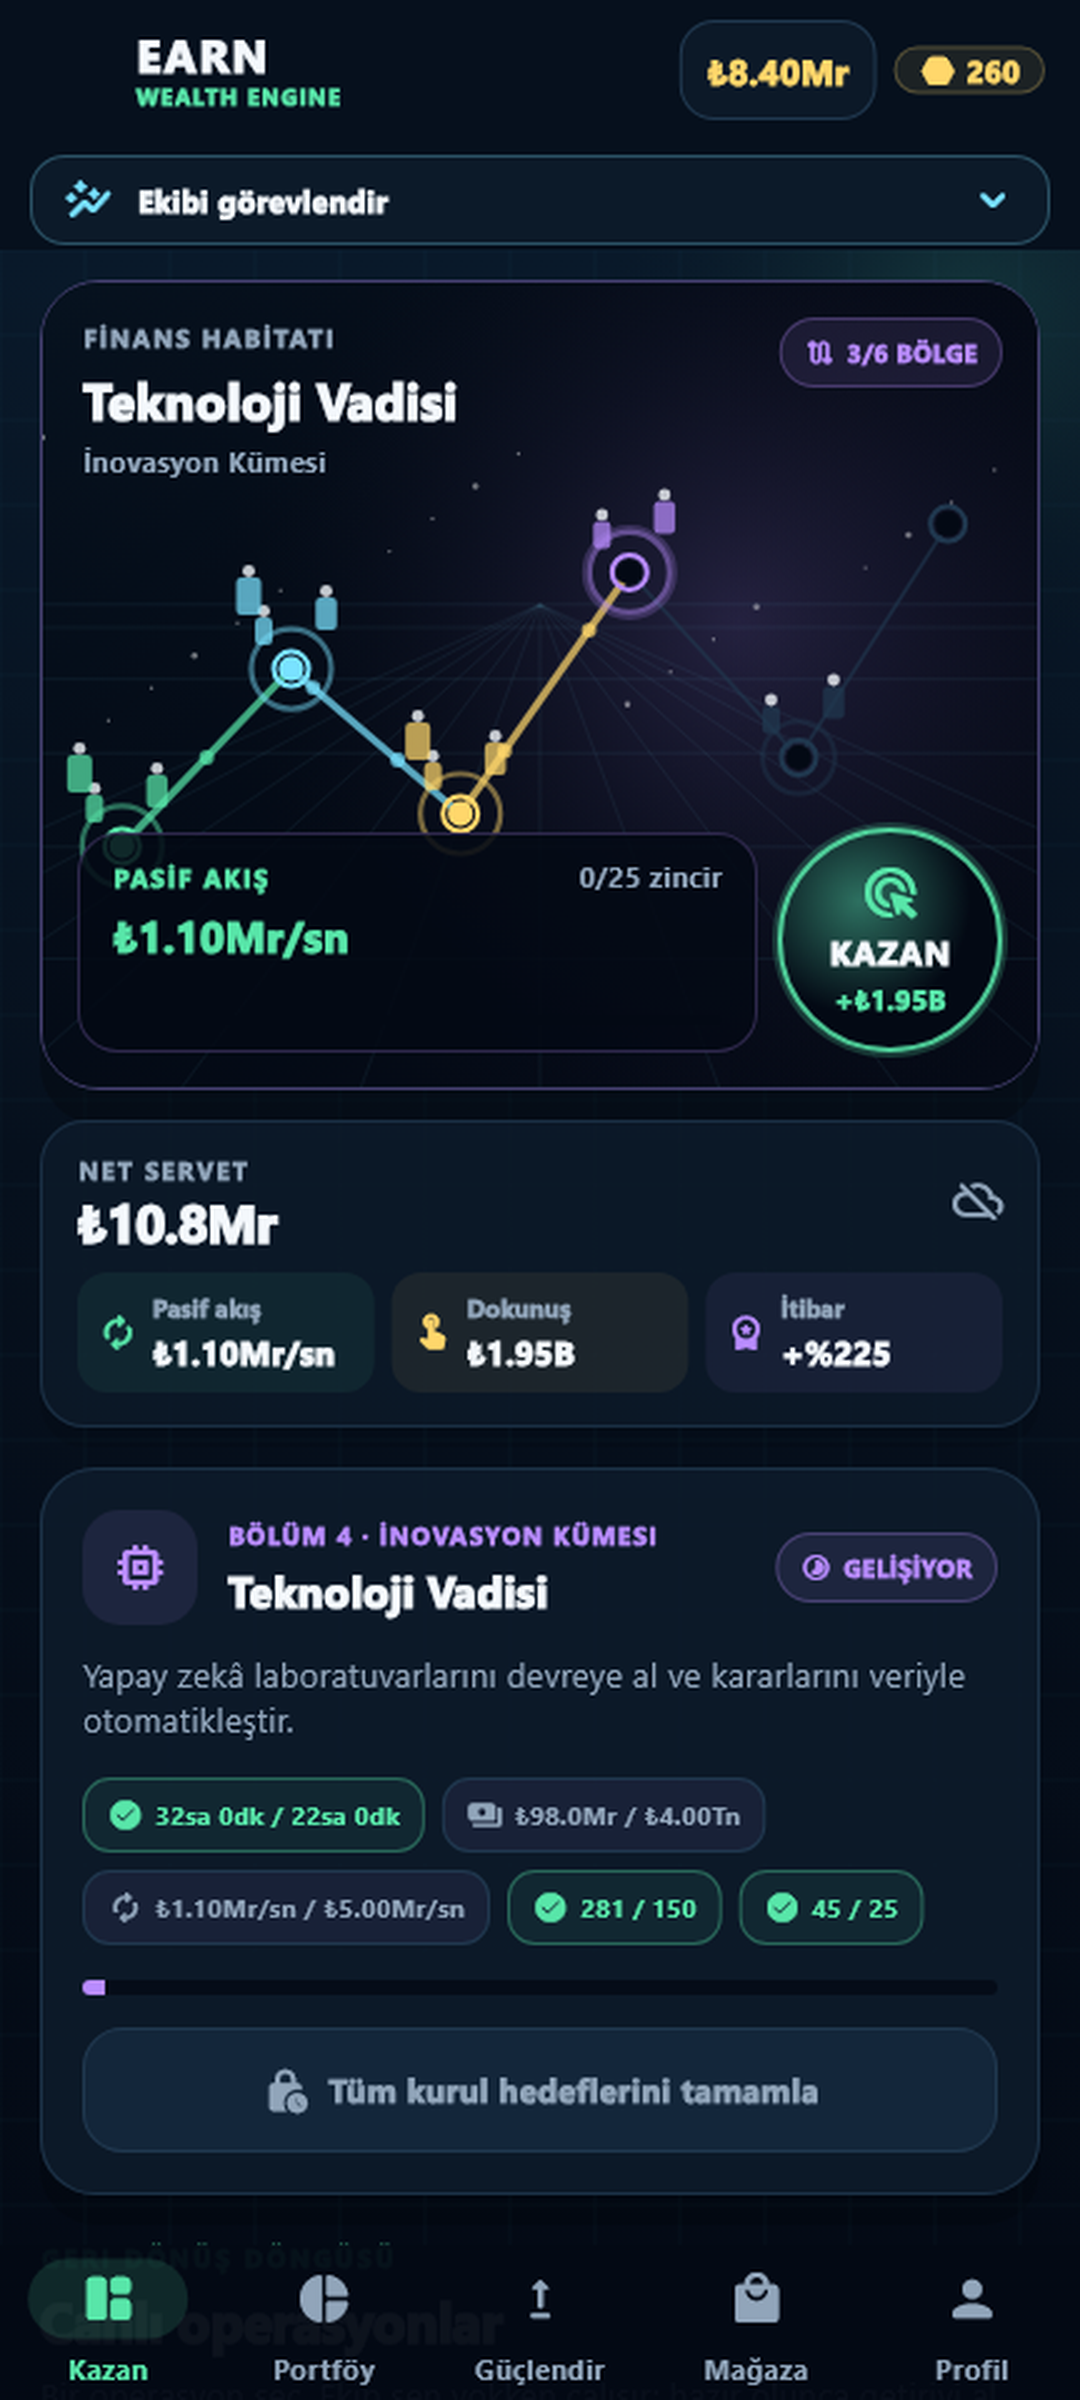Screen dimensions: 1080x2400
Task: Open the Mağaza shopping bag icon
Action: point(756,2298)
